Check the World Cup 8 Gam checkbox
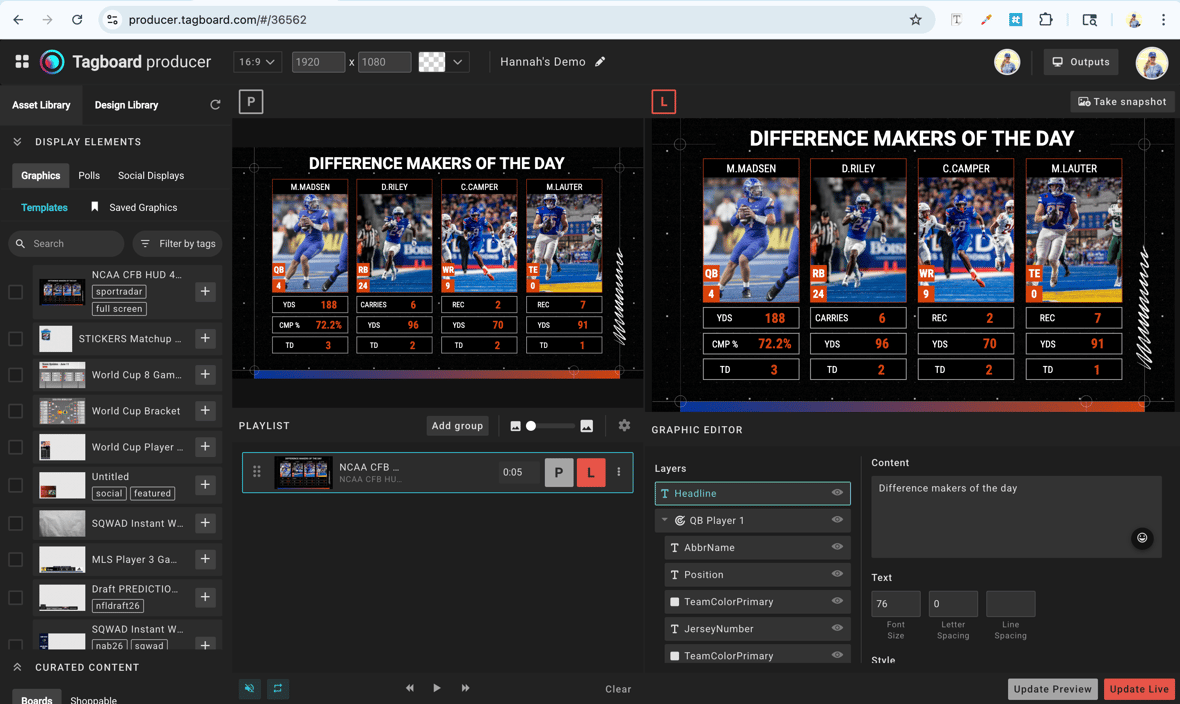This screenshot has width=1180, height=704. [15, 375]
